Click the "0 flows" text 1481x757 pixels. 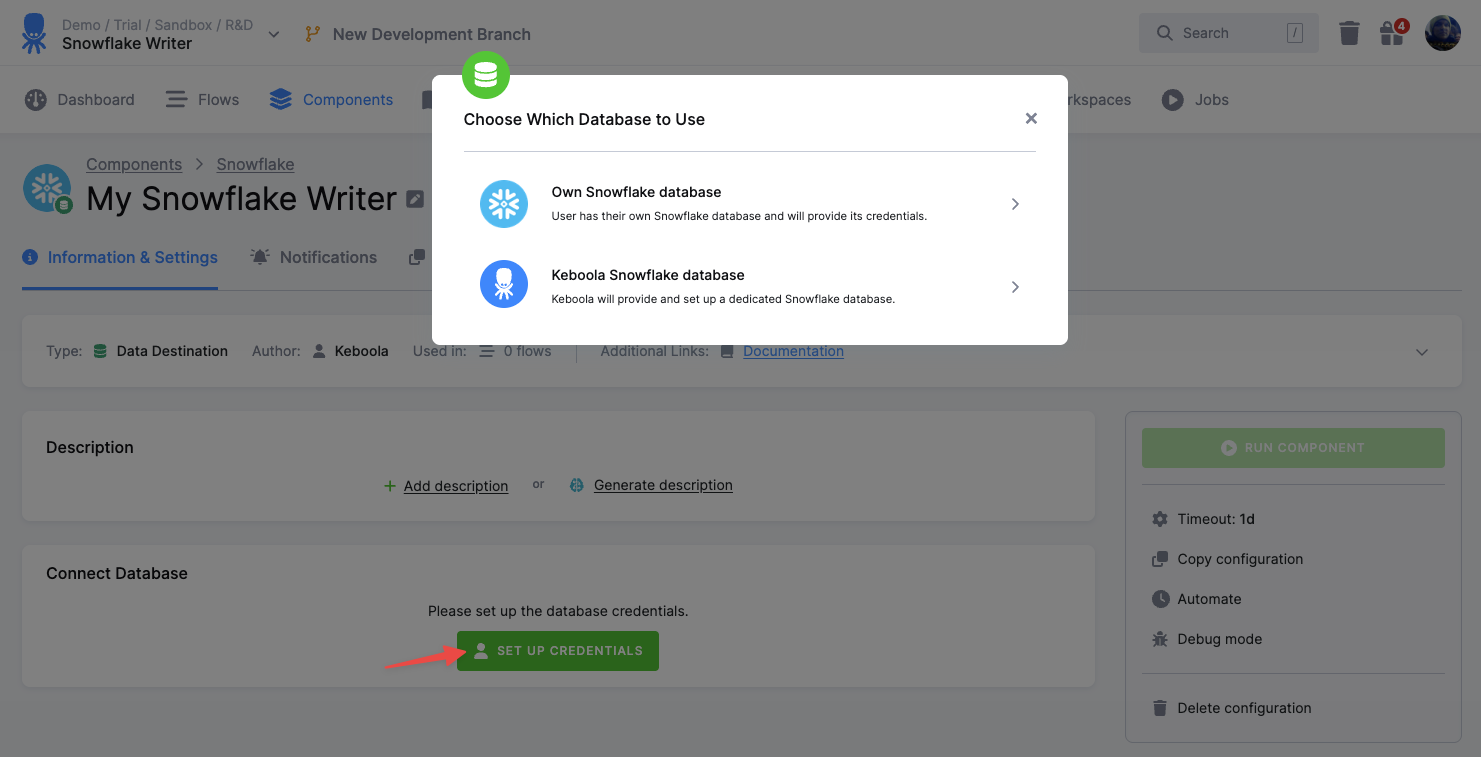click(x=527, y=351)
